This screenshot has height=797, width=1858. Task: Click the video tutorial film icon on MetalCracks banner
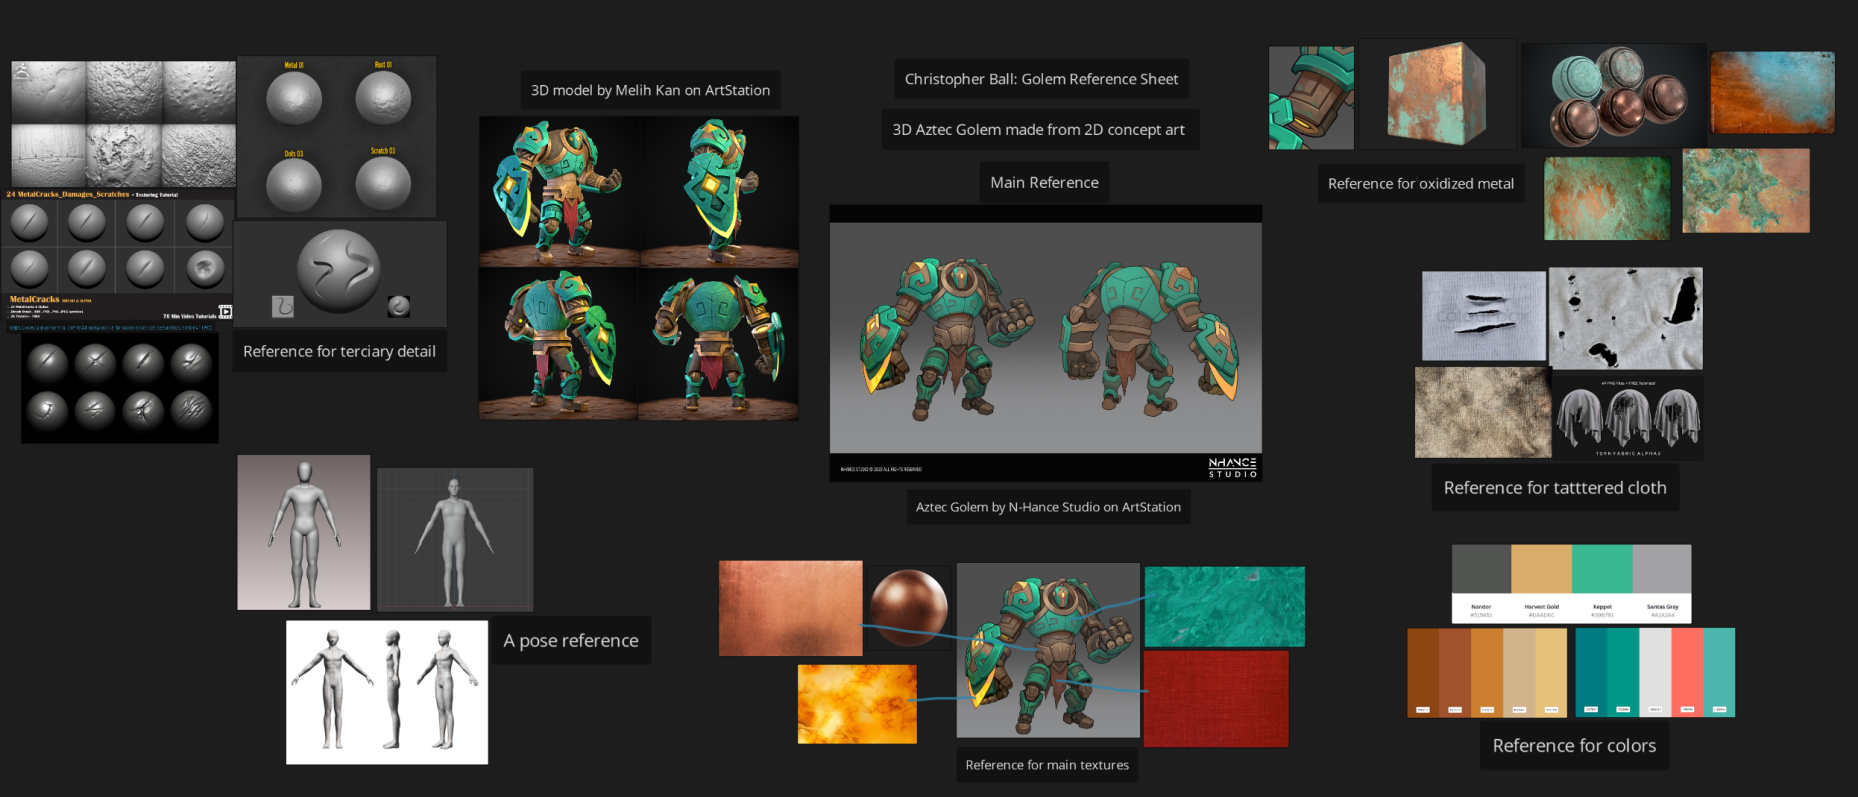(x=225, y=312)
